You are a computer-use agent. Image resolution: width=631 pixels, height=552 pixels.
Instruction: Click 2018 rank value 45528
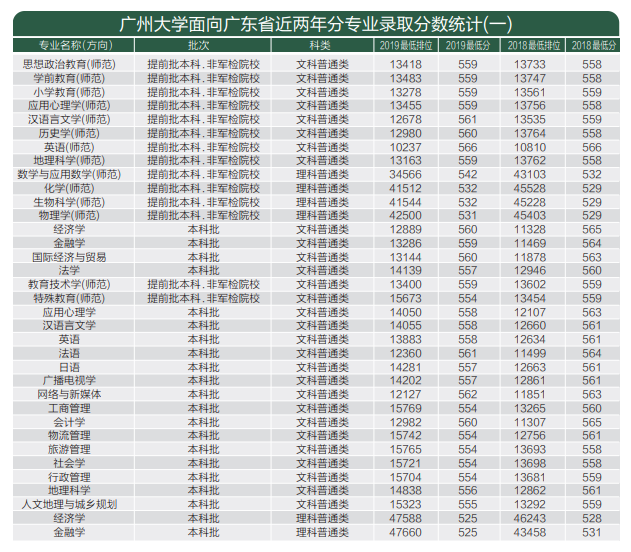pyautogui.click(x=530, y=188)
